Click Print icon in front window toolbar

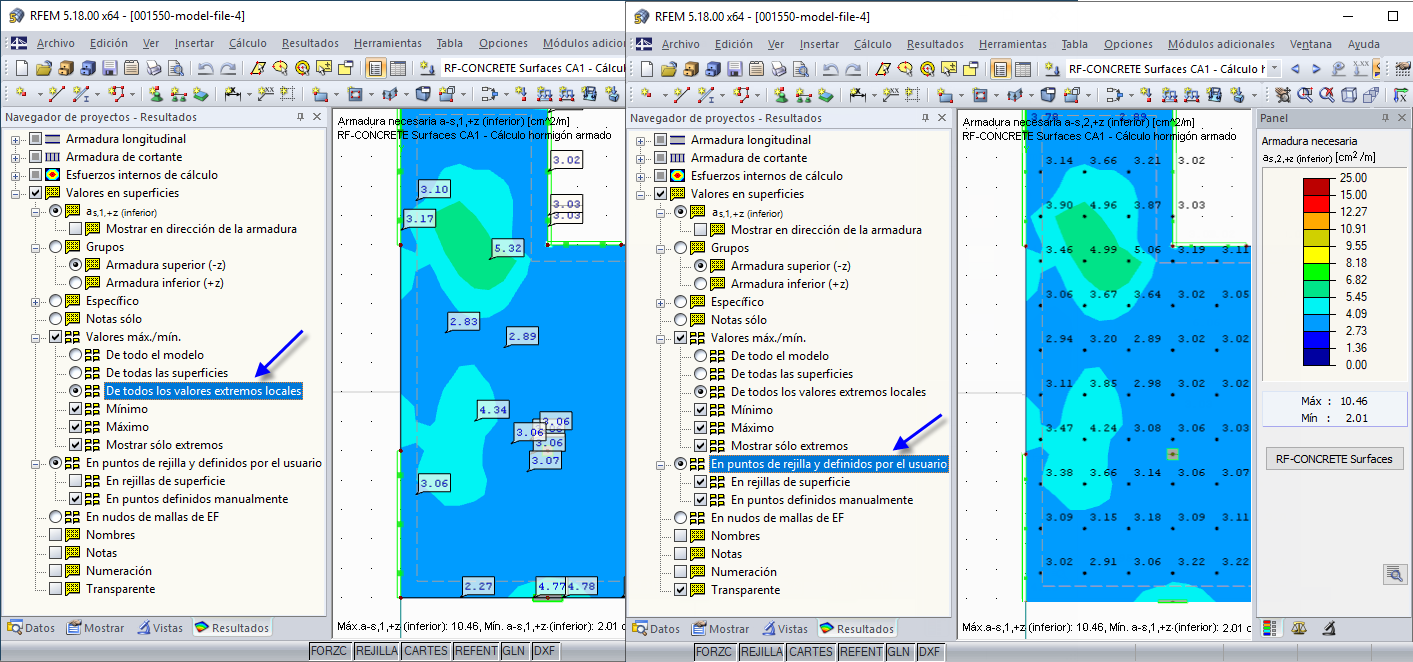778,69
